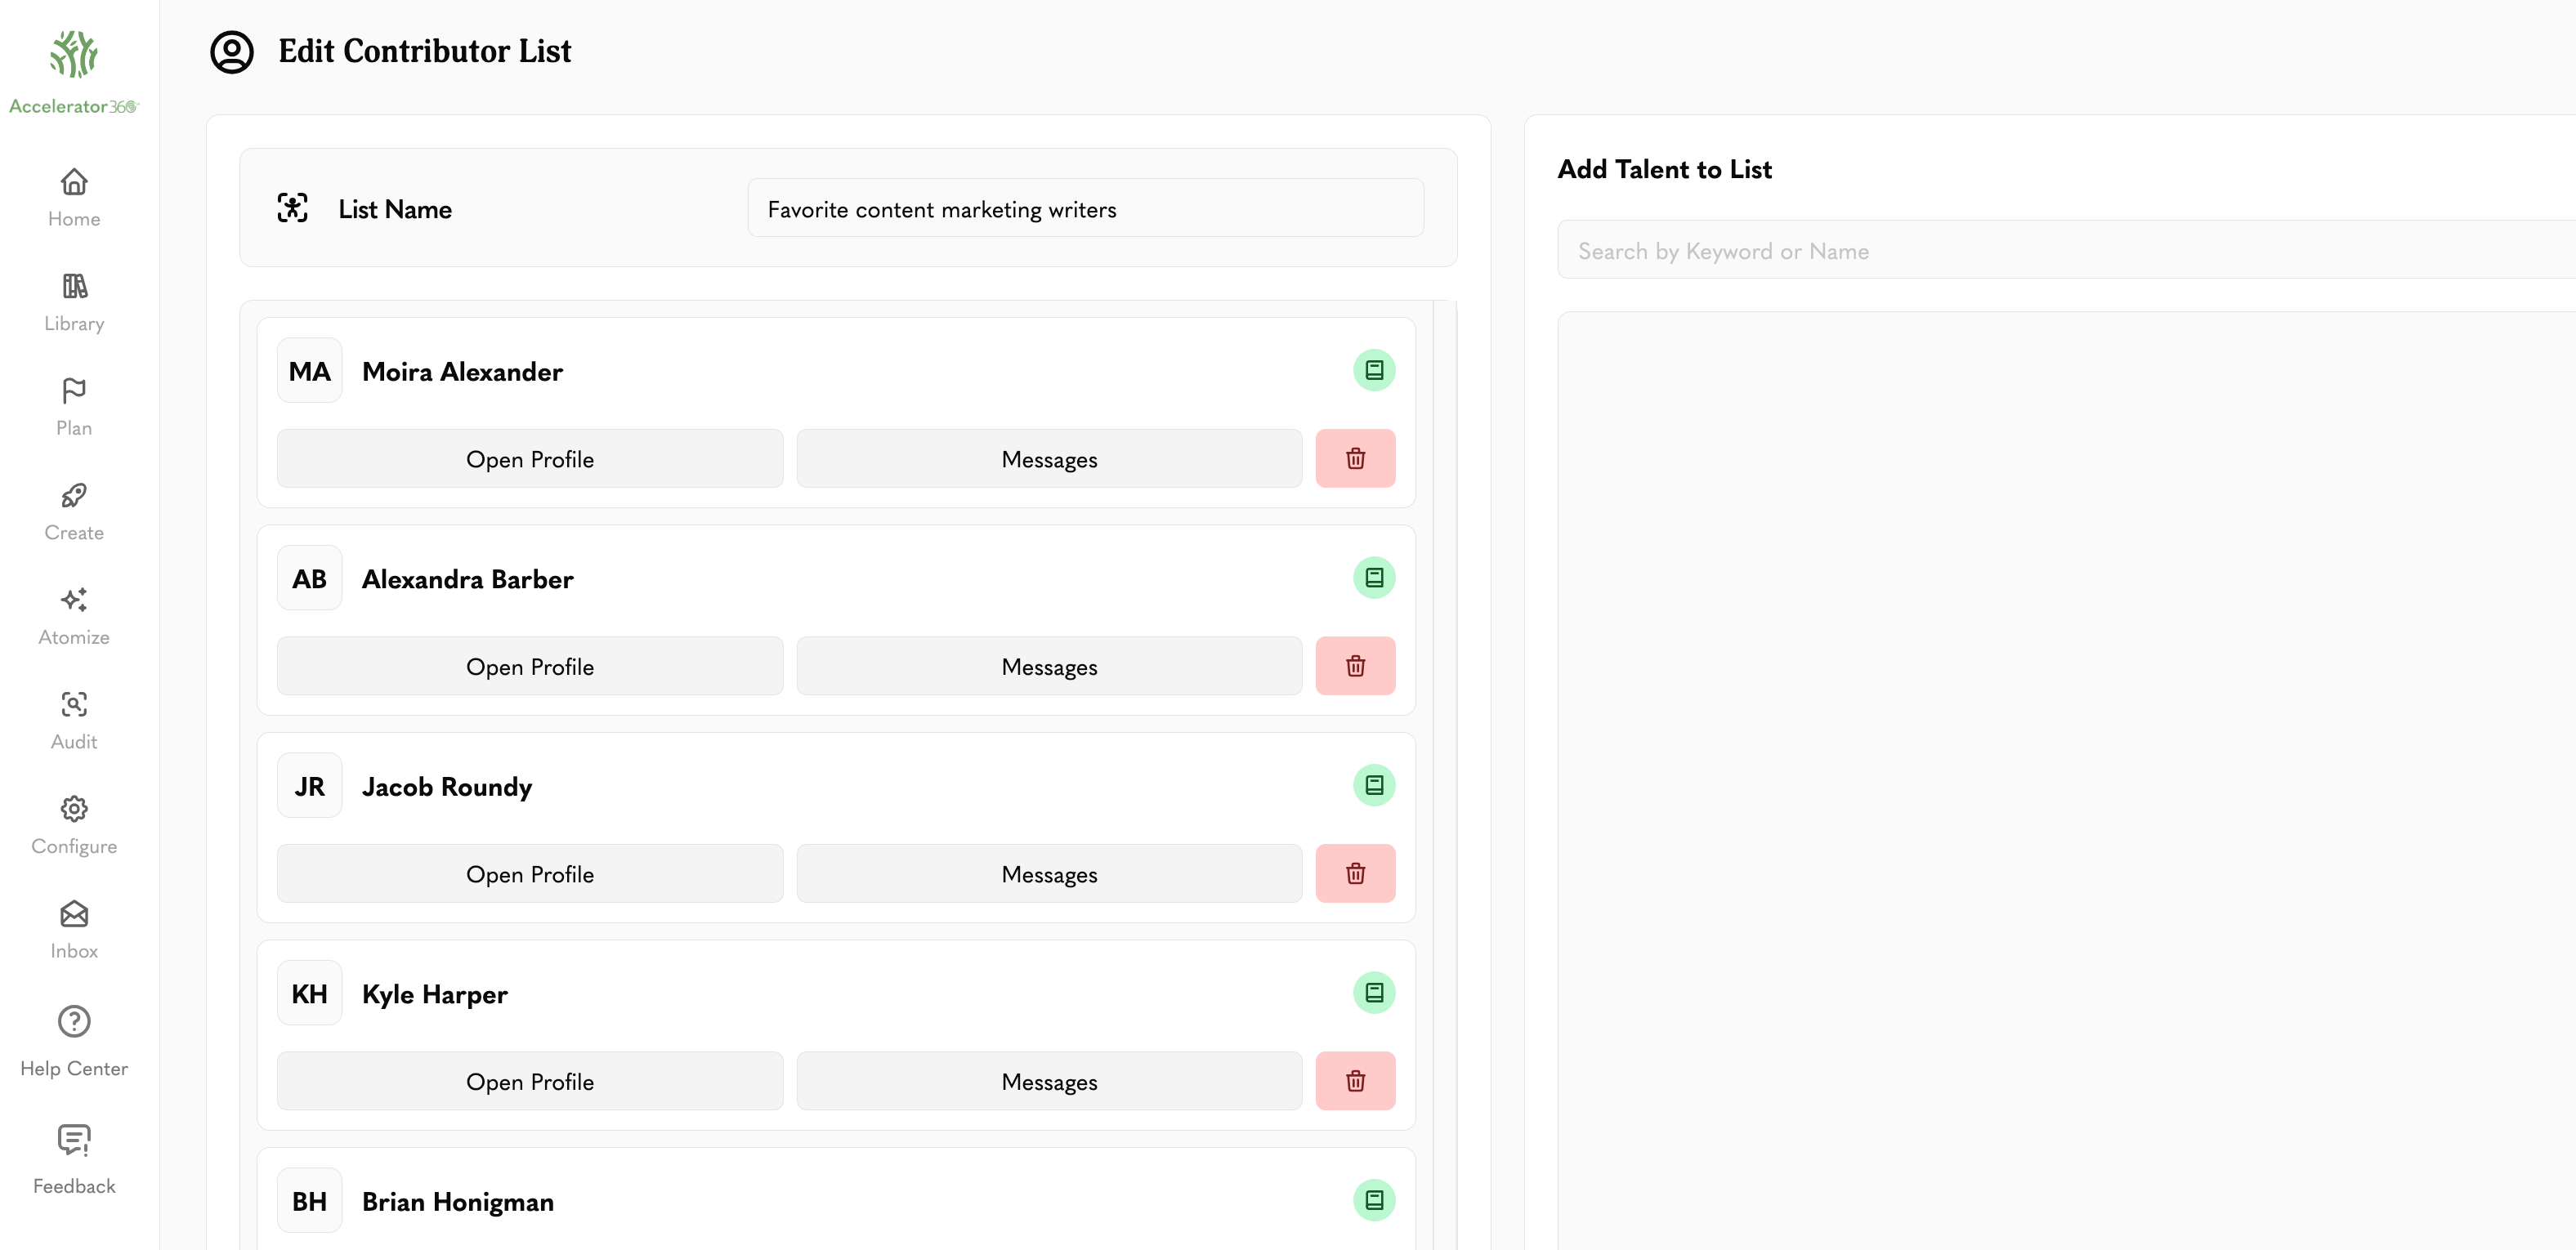Open Profile for Kyle Harper
The height and width of the screenshot is (1250, 2576).
click(x=530, y=1081)
